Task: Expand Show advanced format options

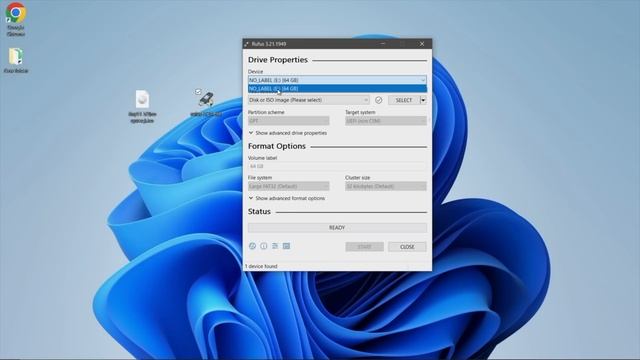Action: (x=287, y=198)
